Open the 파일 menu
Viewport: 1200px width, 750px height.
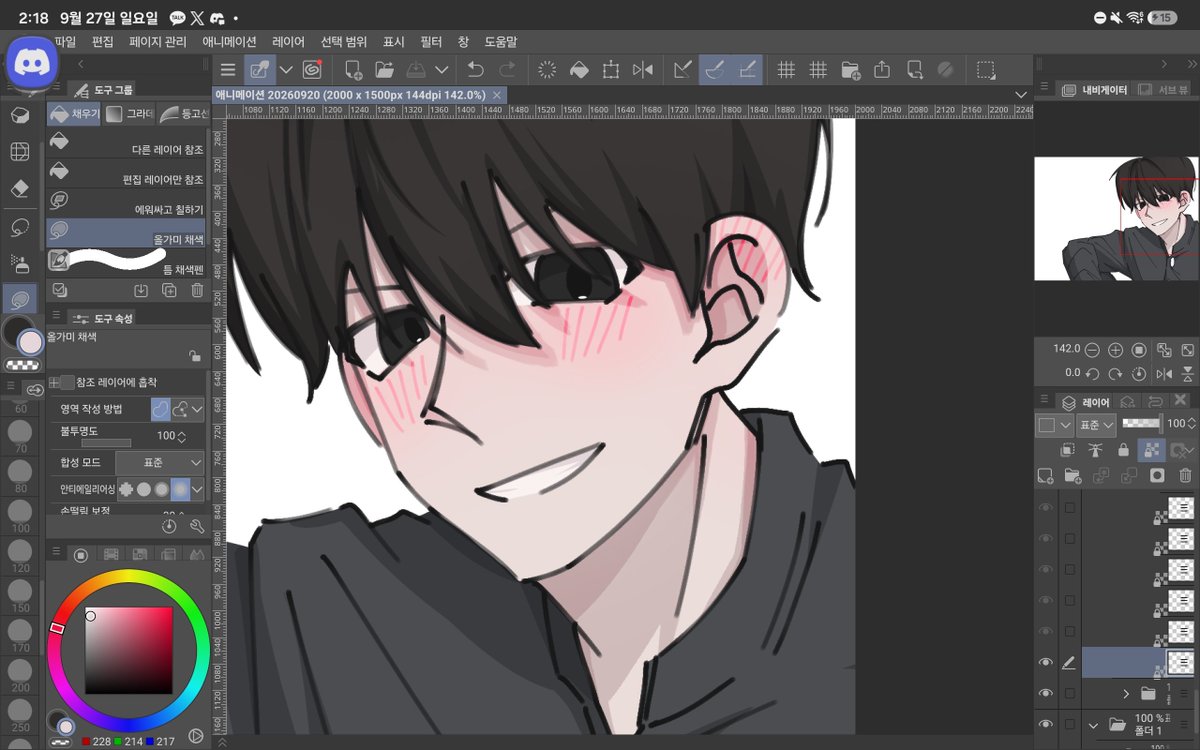pos(65,42)
